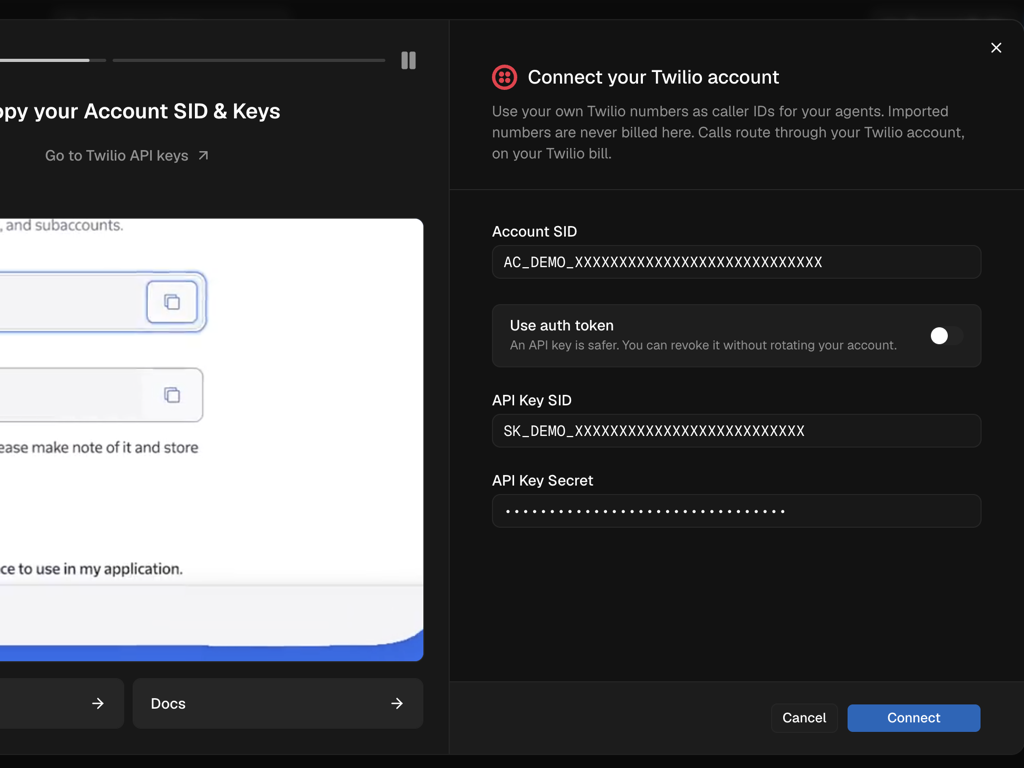Viewport: 1024px width, 768px height.
Task: Click the Connect your Twilio account heading
Action: (x=653, y=77)
